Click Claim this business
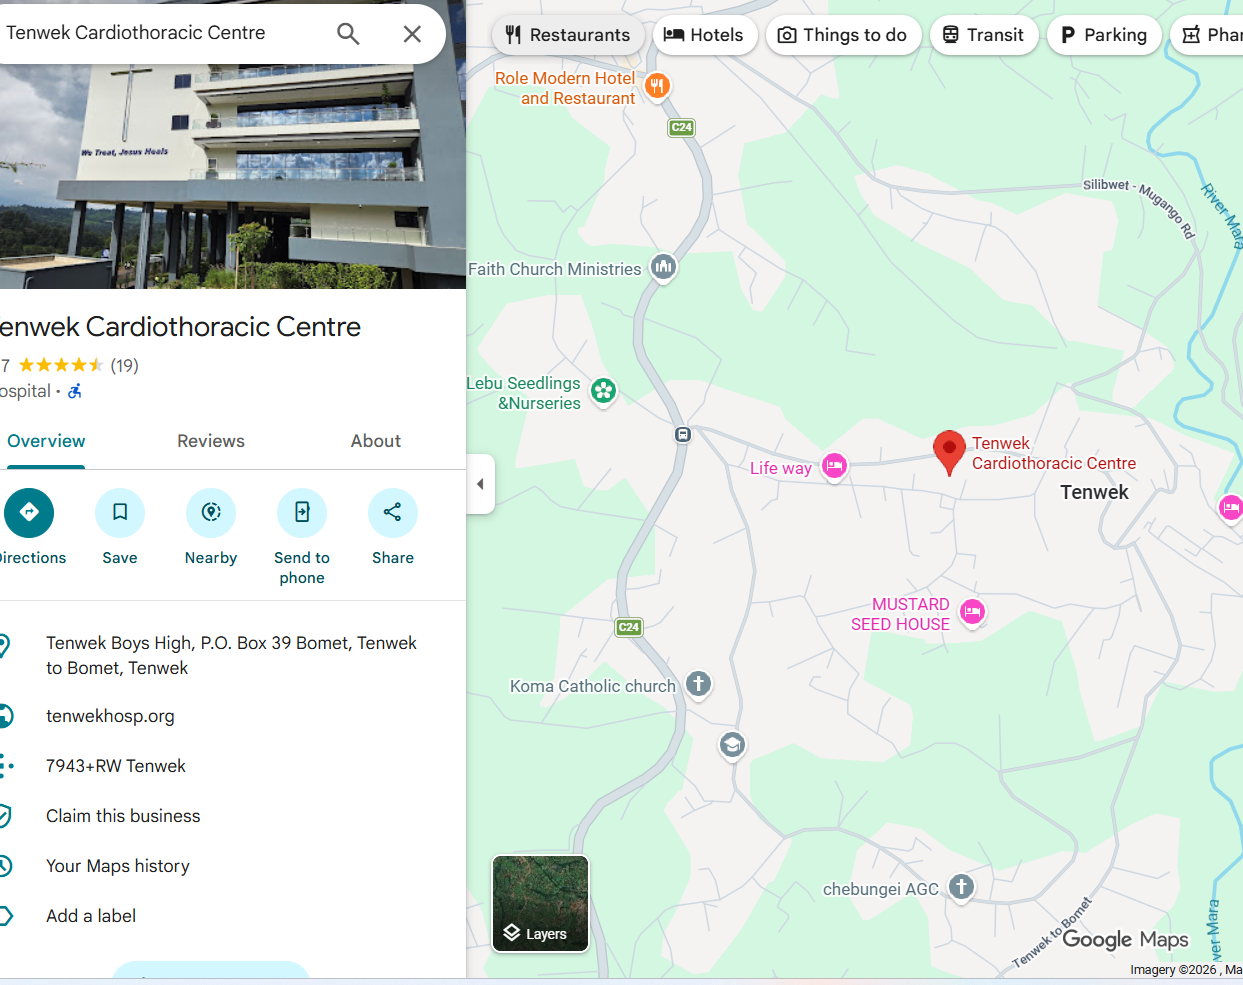Viewport: 1243px width, 985px height. point(123,816)
